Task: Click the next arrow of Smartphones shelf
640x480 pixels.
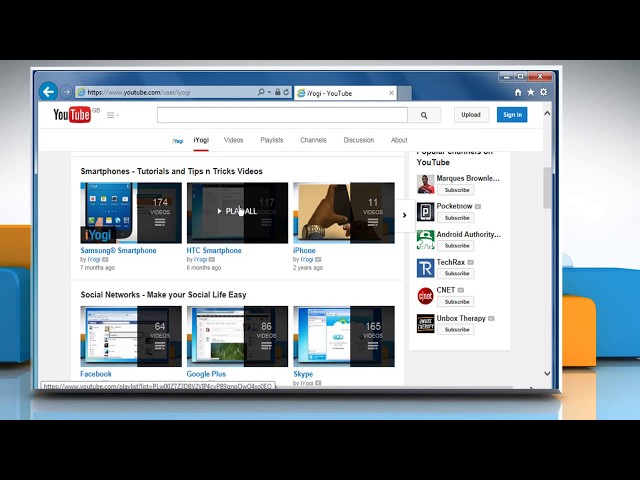Action: [x=405, y=216]
